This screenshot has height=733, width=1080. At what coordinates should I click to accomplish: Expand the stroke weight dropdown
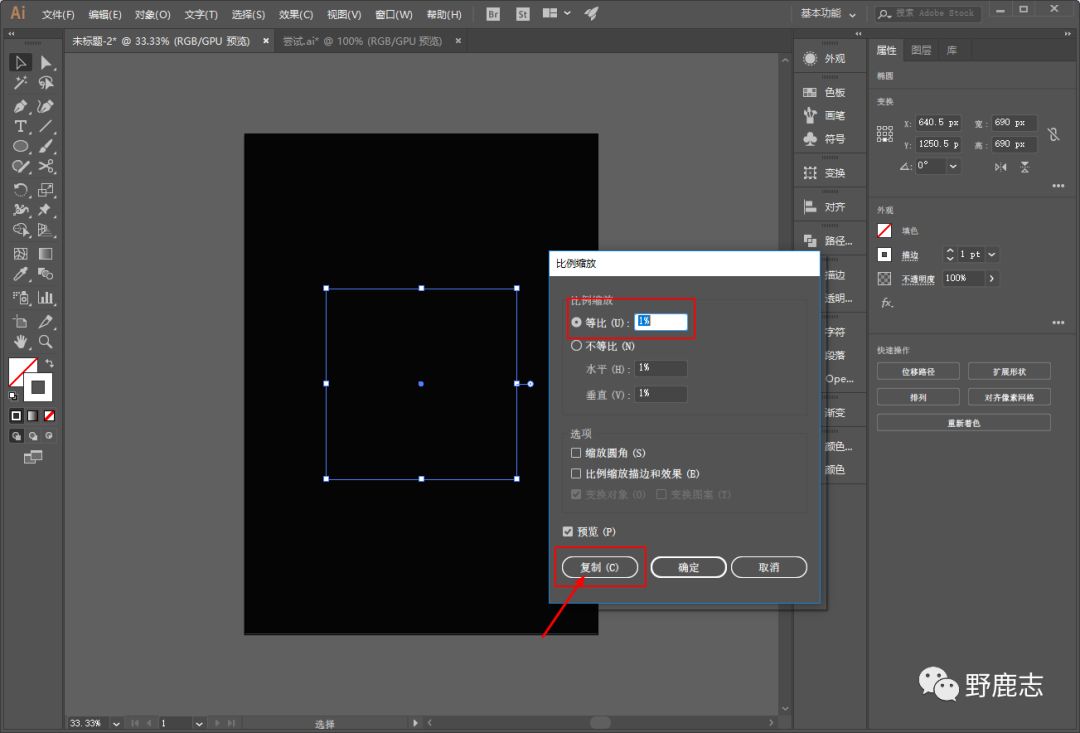coord(992,255)
